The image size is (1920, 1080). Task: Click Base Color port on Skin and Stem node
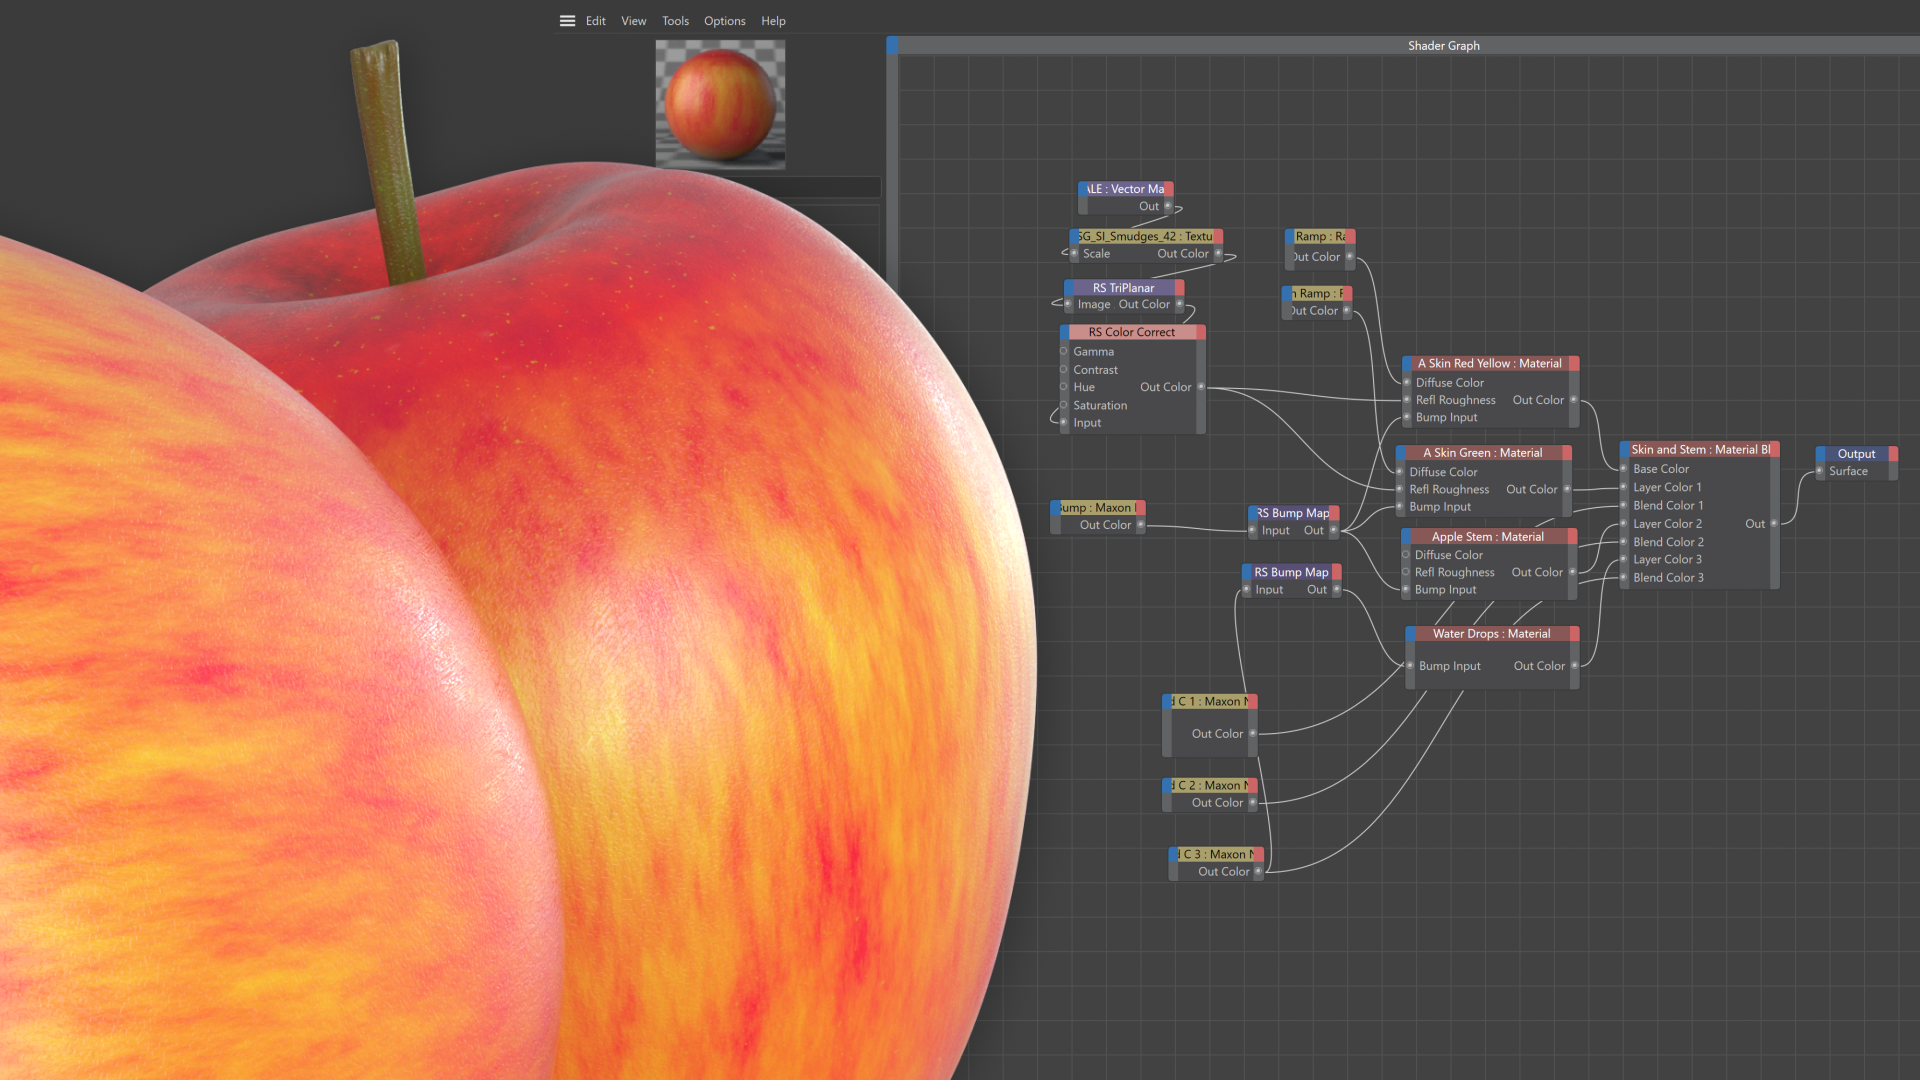[x=1624, y=469]
